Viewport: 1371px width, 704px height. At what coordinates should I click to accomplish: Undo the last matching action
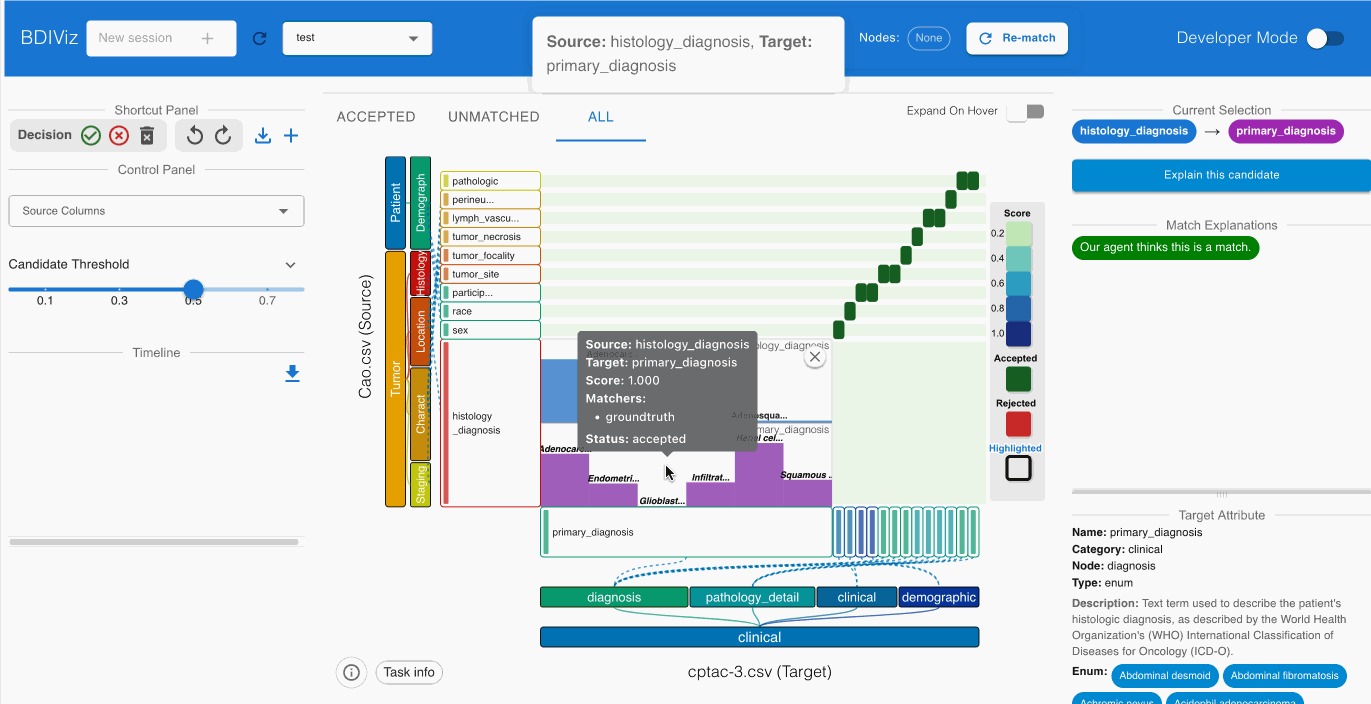194,134
